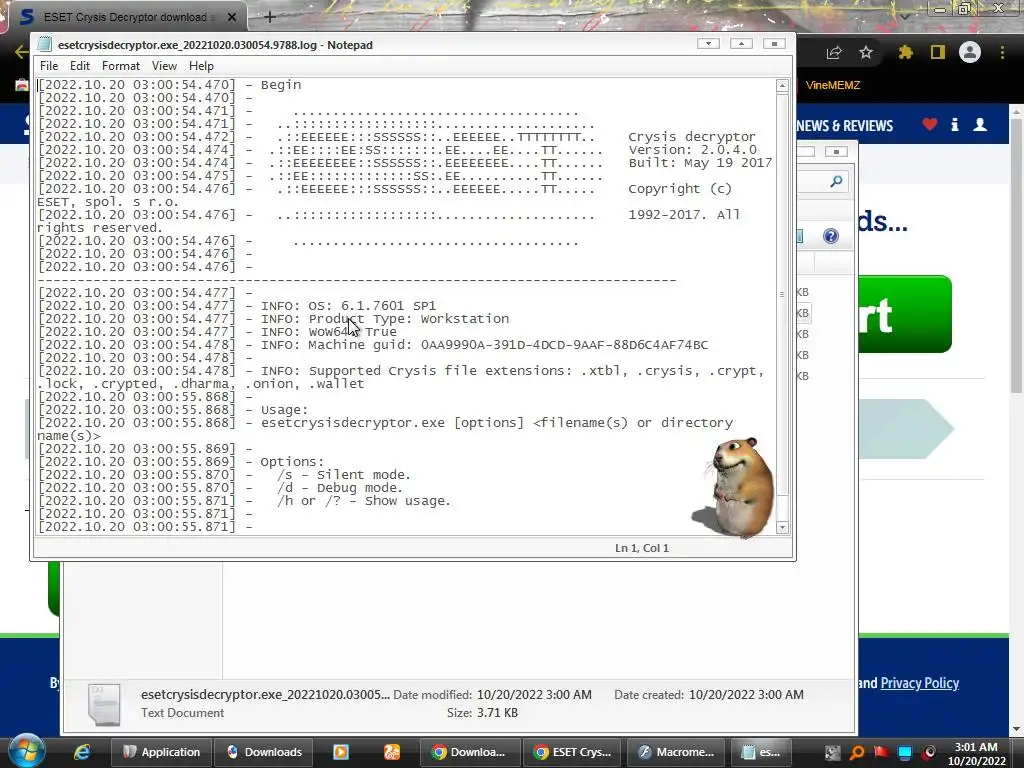Open the File menu in Notepad
The image size is (1024, 768).
(x=49, y=66)
